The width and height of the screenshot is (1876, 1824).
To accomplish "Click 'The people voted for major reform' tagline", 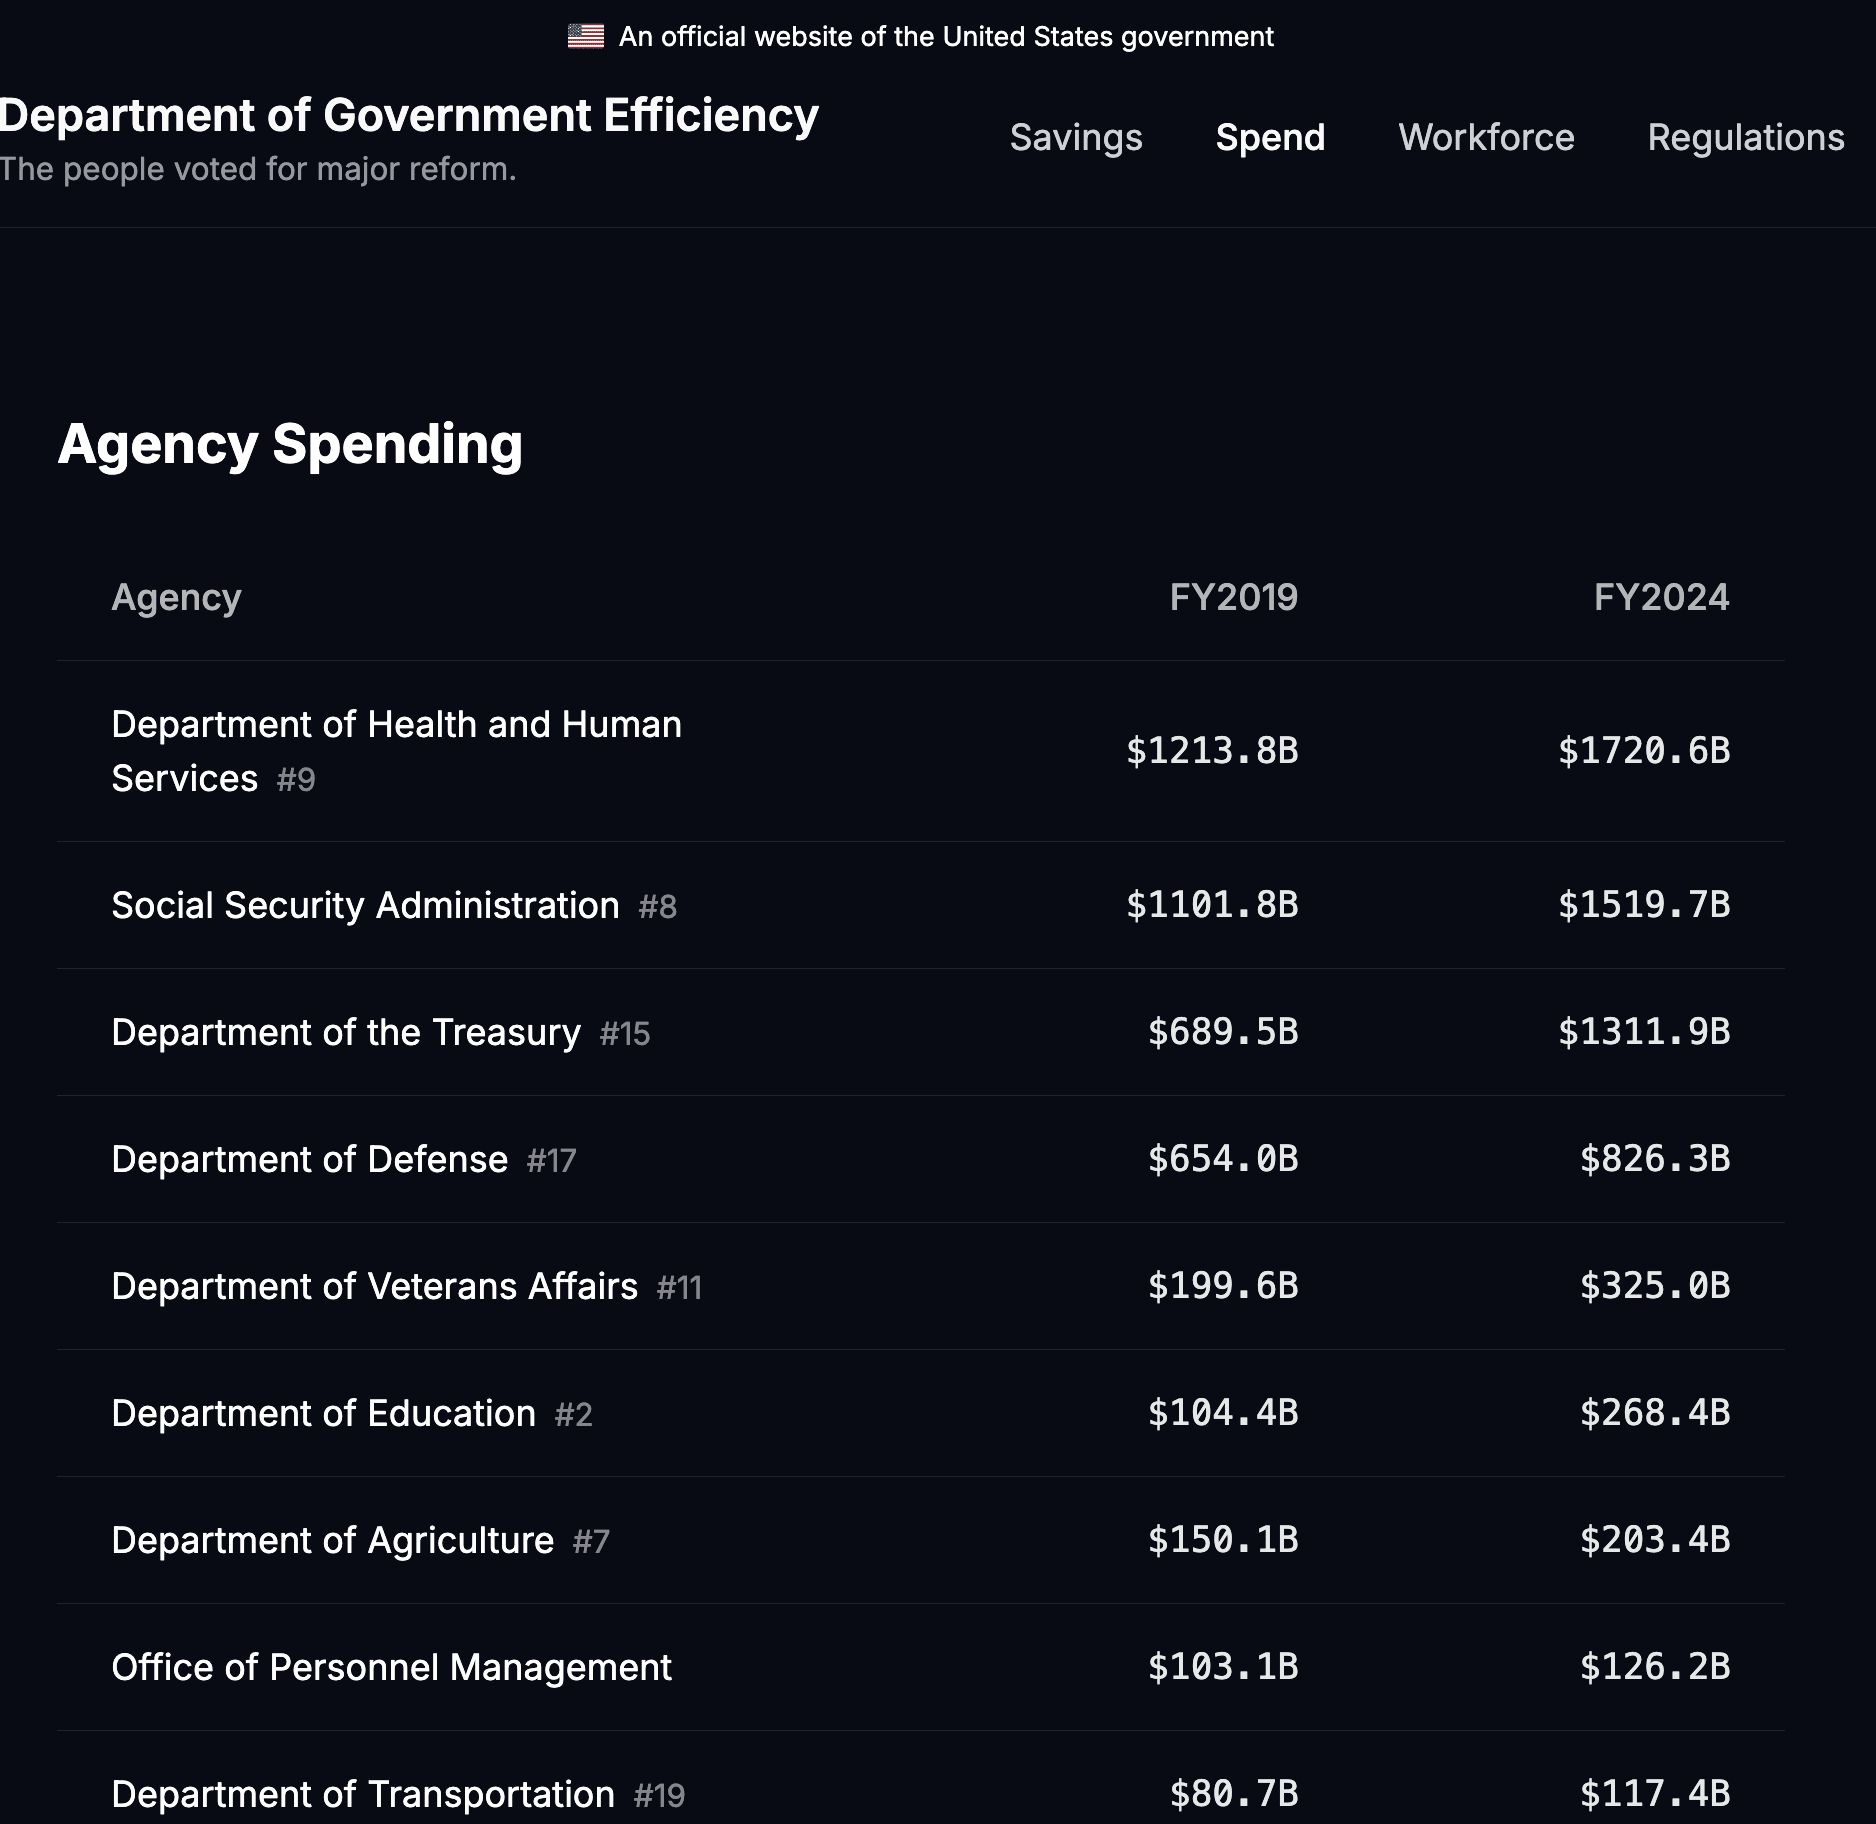I will [258, 170].
